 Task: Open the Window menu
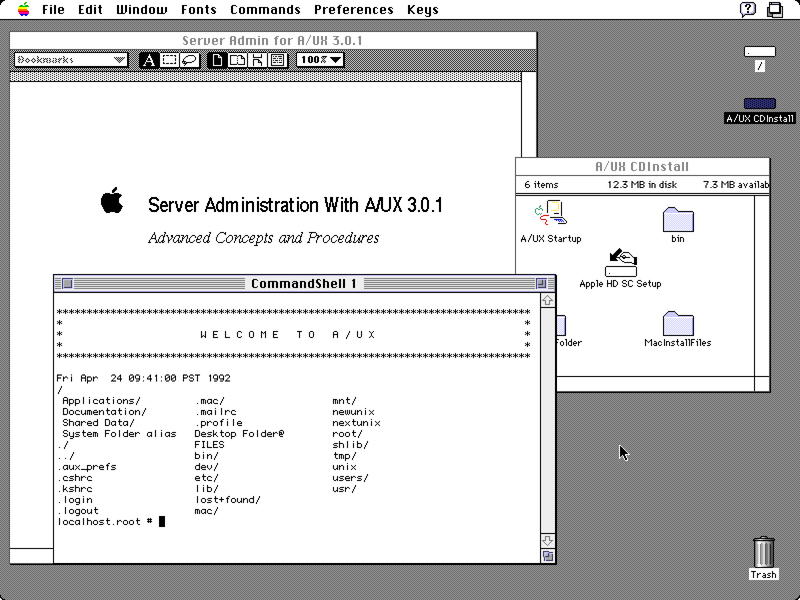pos(141,10)
